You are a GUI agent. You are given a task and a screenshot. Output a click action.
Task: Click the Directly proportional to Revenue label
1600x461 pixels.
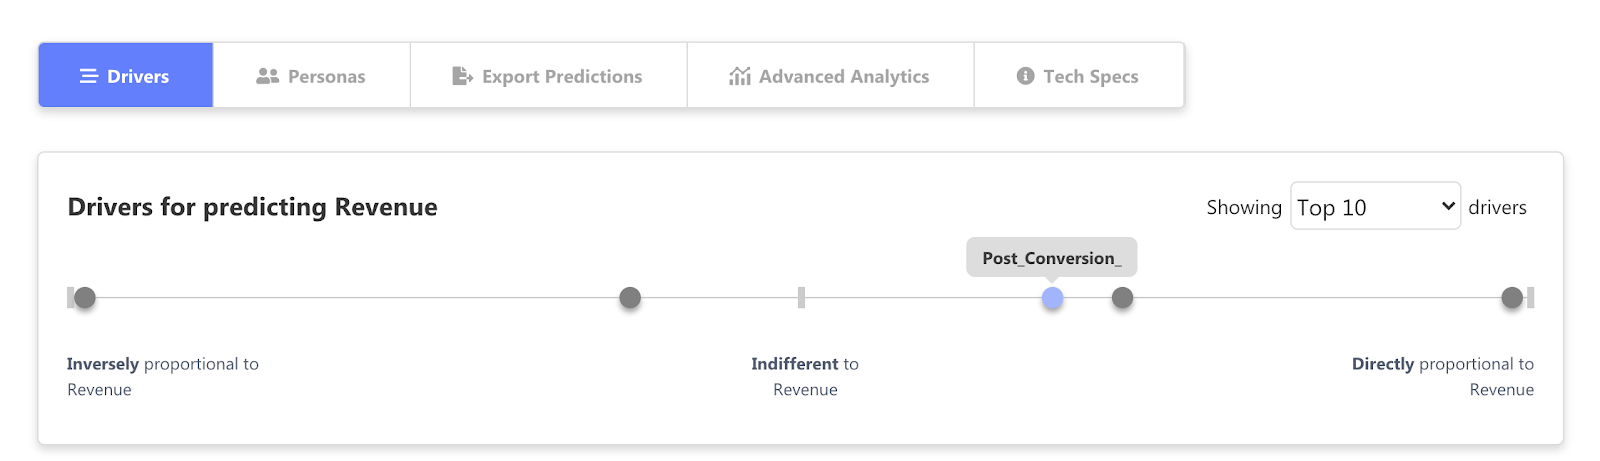point(1442,377)
